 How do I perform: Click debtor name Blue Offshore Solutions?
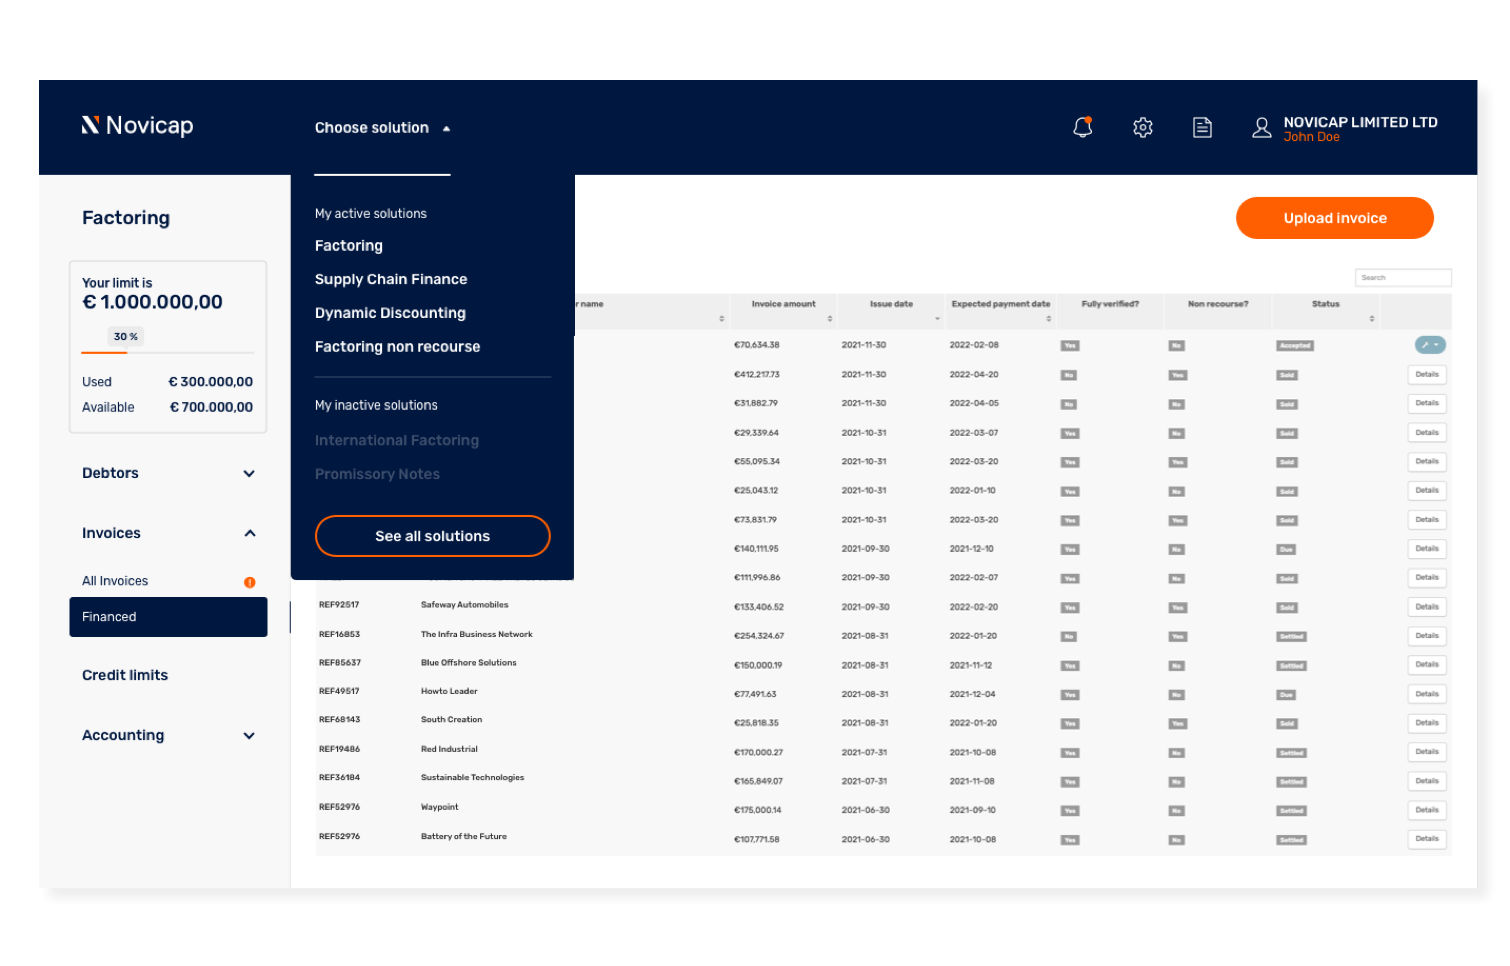coord(468,663)
